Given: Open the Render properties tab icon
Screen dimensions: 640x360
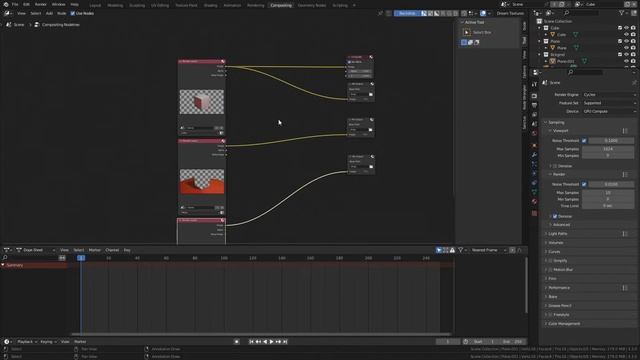Looking at the screenshot, I should point(534,96).
